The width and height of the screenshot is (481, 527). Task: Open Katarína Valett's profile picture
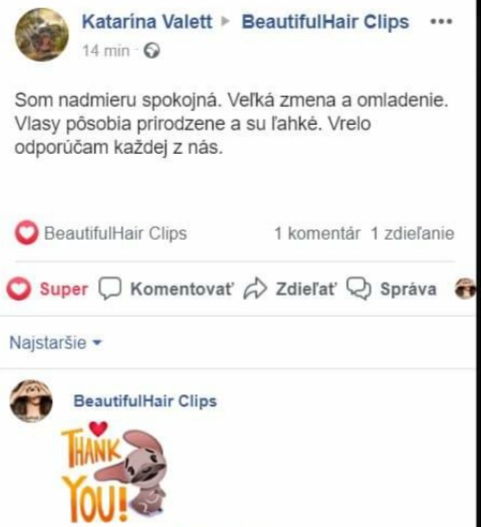42,35
